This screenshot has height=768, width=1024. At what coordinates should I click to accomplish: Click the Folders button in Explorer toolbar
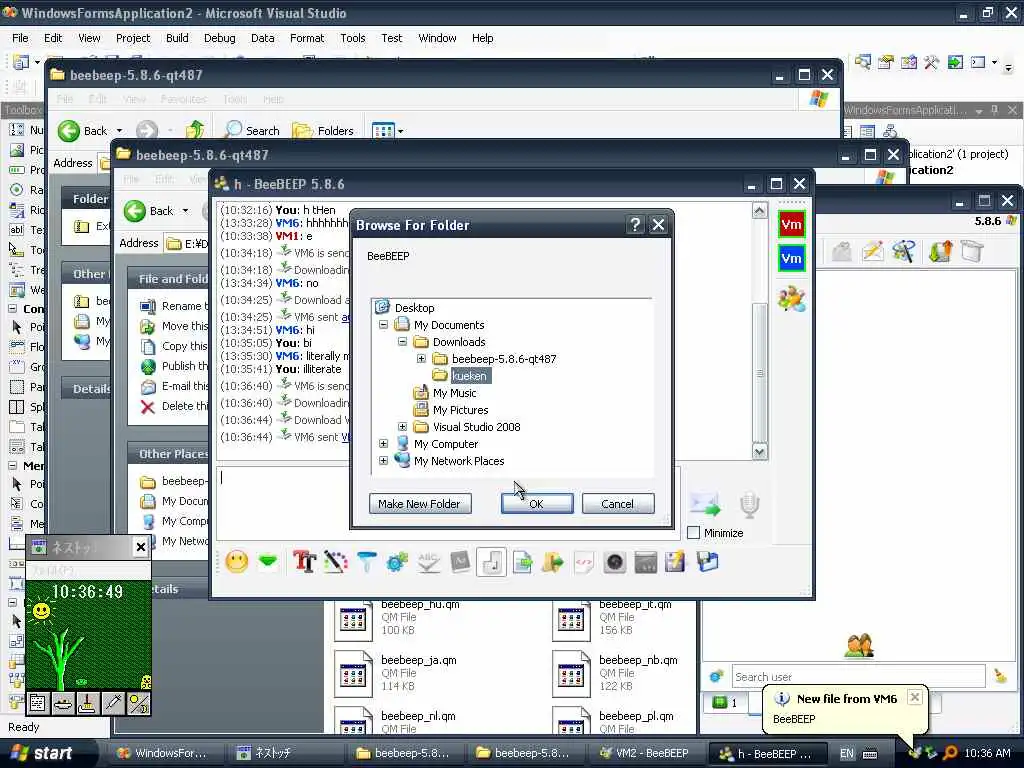[x=323, y=130]
